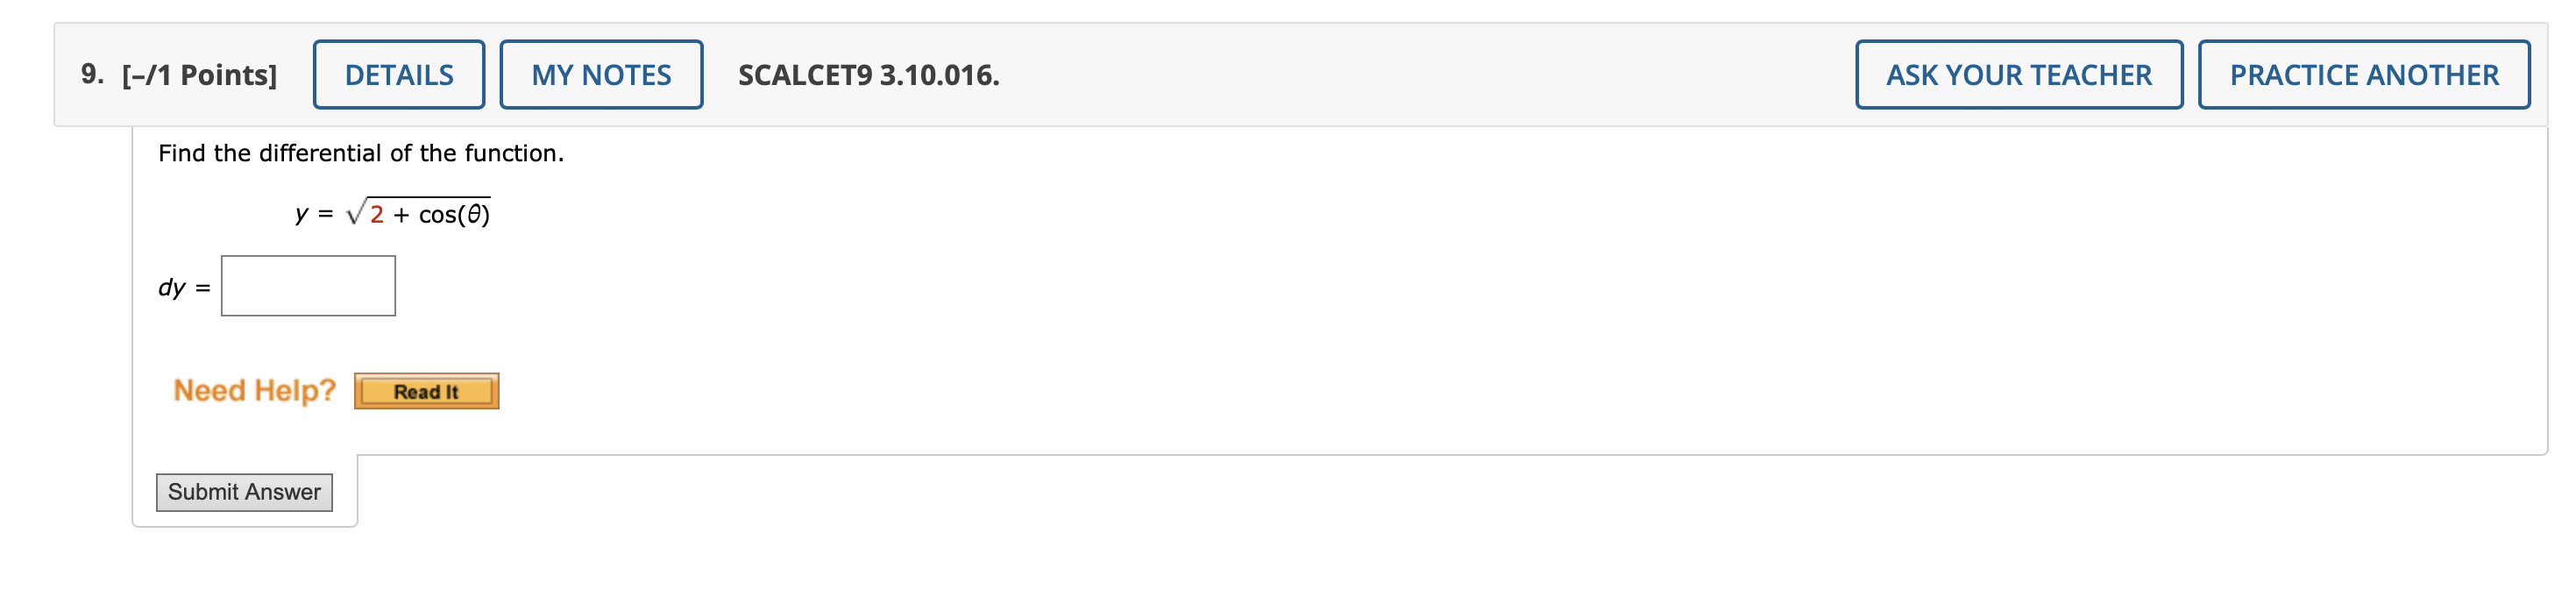Click the answer entry region near Submit Answer
The width and height of the screenshot is (2576, 597).
click(244, 492)
